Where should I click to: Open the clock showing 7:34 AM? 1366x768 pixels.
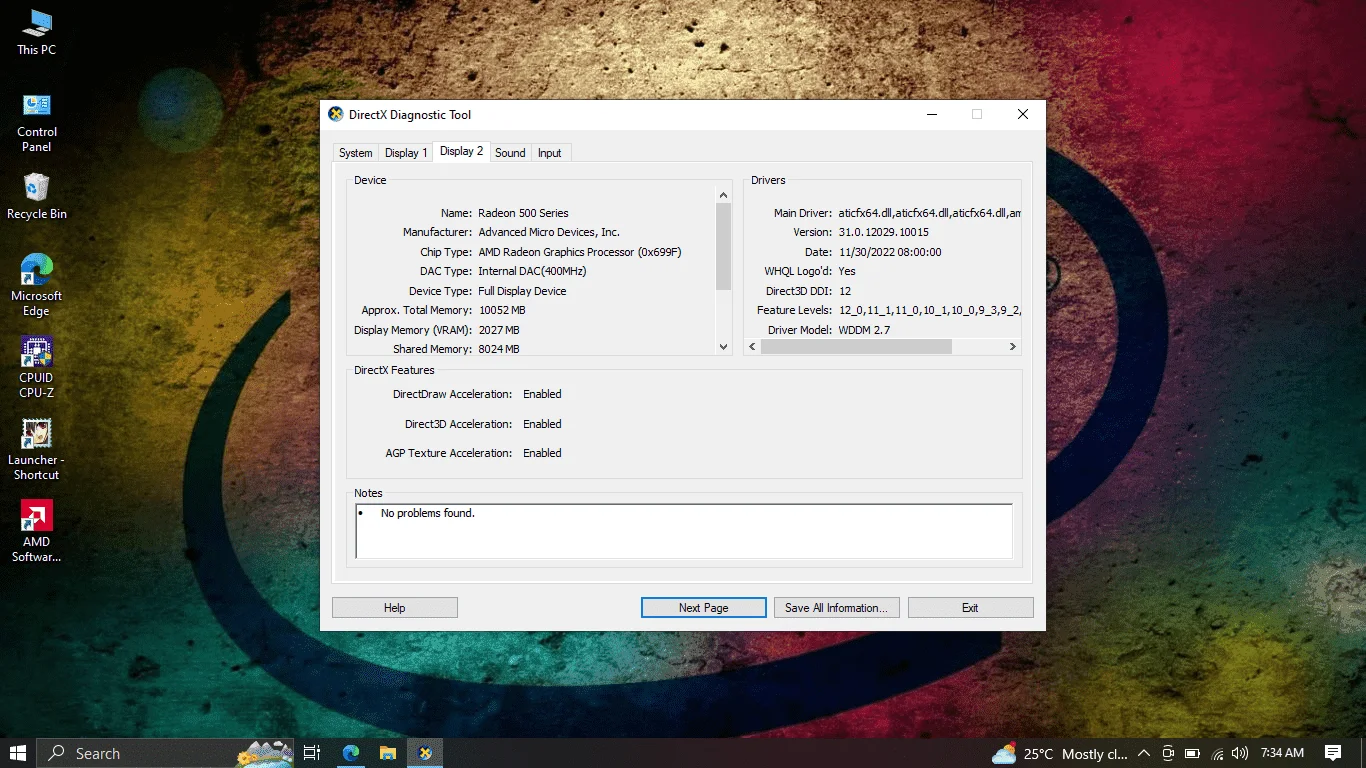pos(1282,753)
